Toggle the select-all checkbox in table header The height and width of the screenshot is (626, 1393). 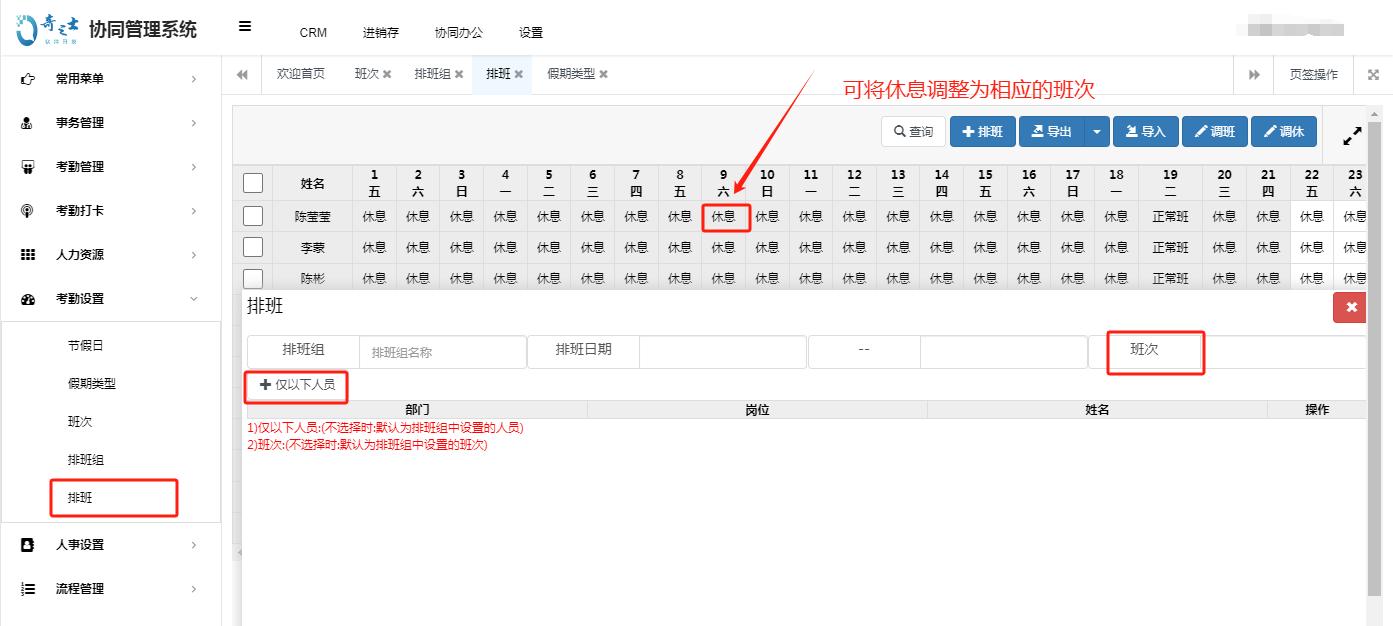(x=253, y=183)
